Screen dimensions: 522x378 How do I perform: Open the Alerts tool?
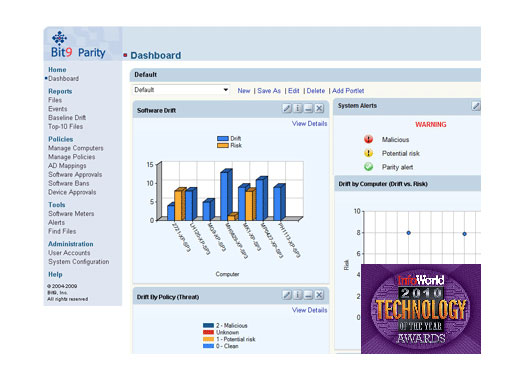(56, 223)
